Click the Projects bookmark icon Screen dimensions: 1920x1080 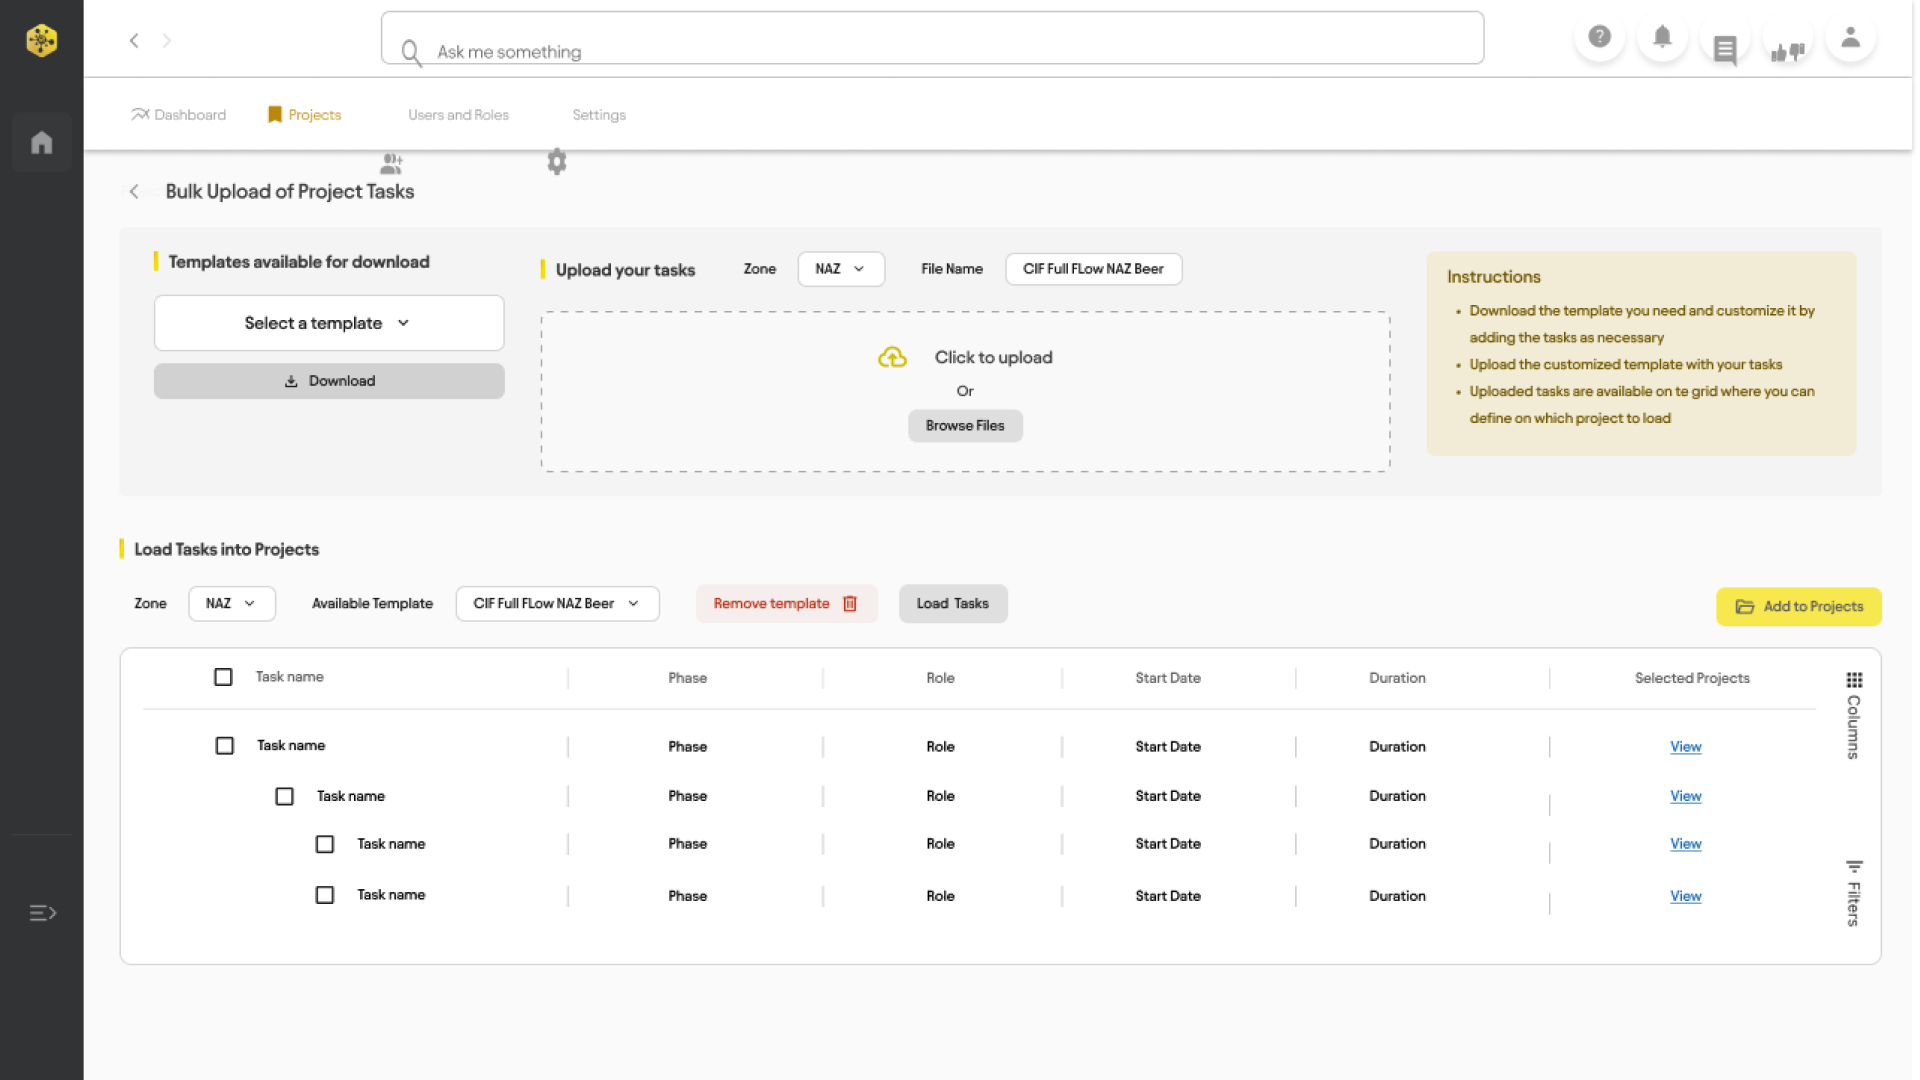275,115
